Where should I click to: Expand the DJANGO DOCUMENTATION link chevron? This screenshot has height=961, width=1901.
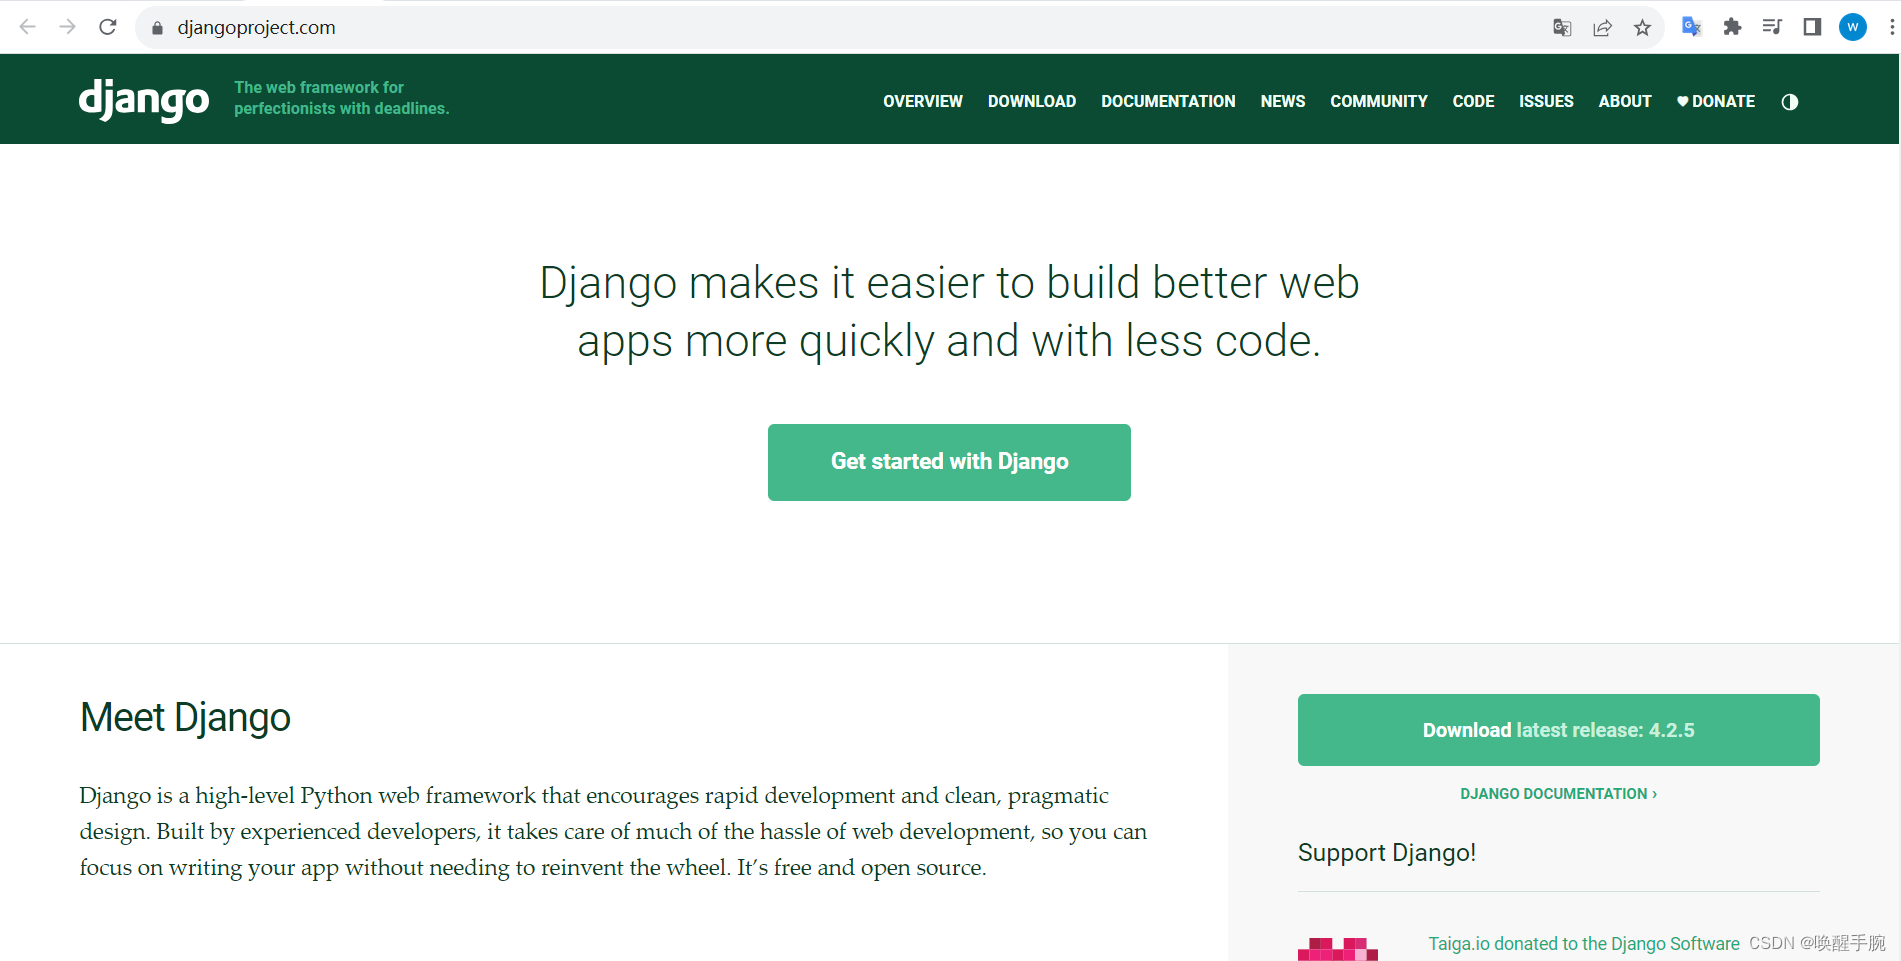[1653, 793]
